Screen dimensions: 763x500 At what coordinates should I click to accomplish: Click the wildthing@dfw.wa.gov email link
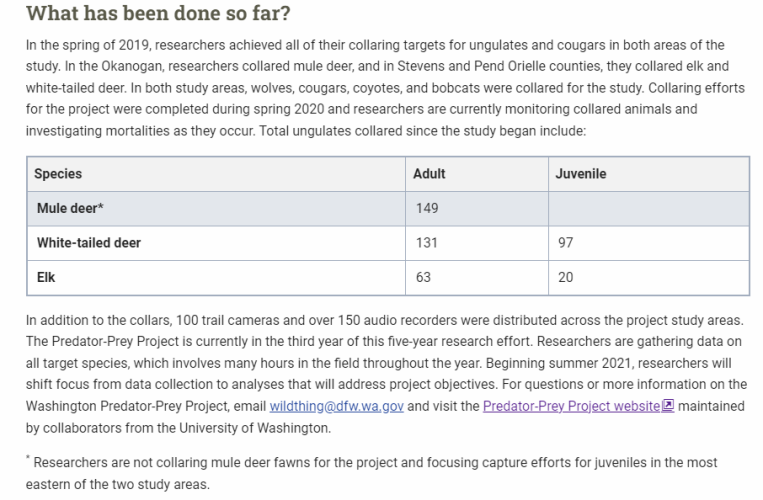338,406
